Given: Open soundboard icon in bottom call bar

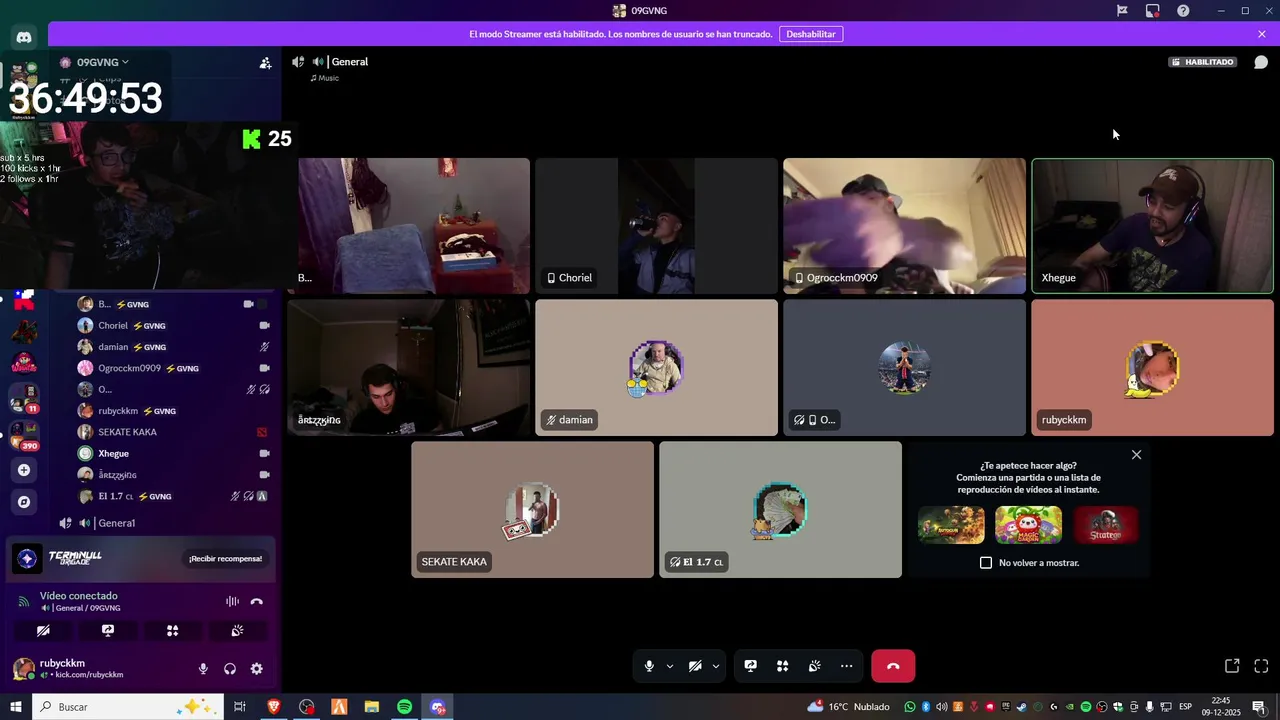Looking at the screenshot, I should point(814,666).
